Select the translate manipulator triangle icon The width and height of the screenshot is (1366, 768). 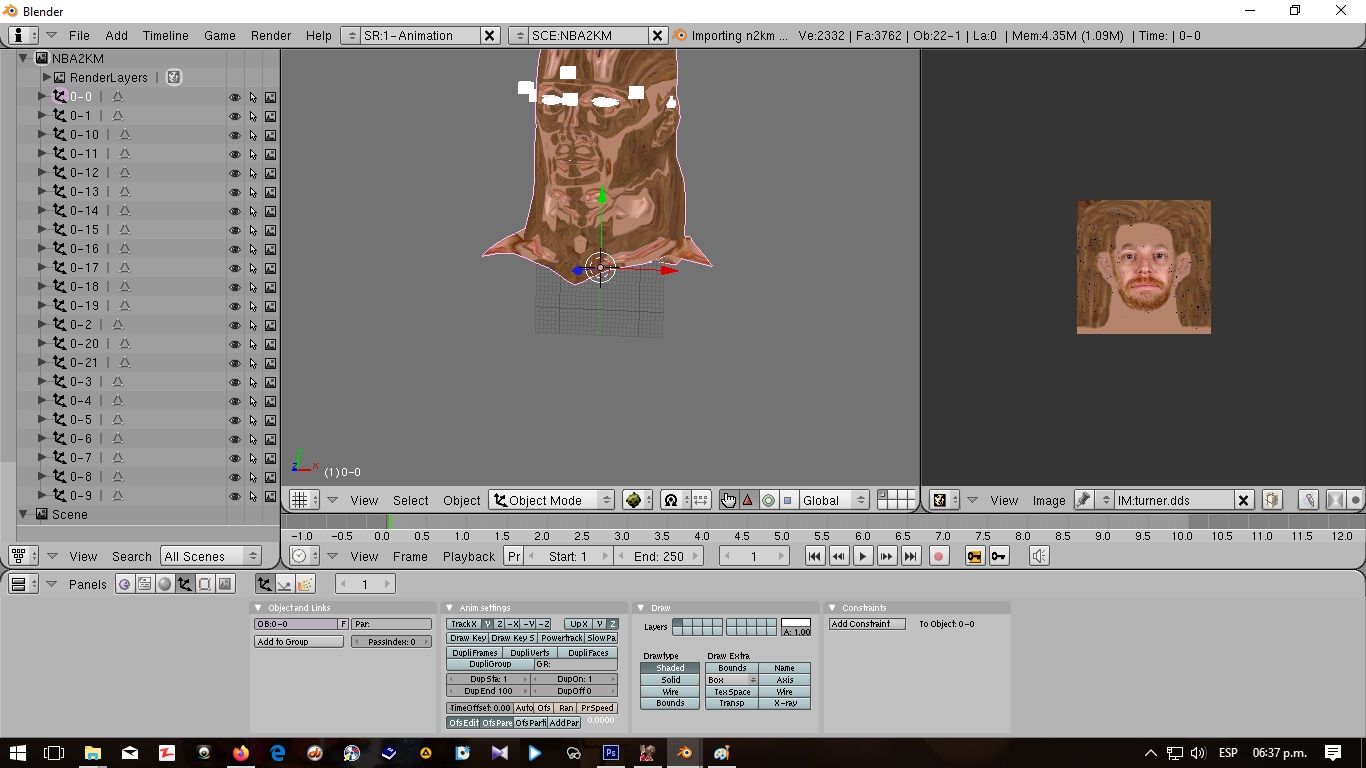(x=747, y=500)
